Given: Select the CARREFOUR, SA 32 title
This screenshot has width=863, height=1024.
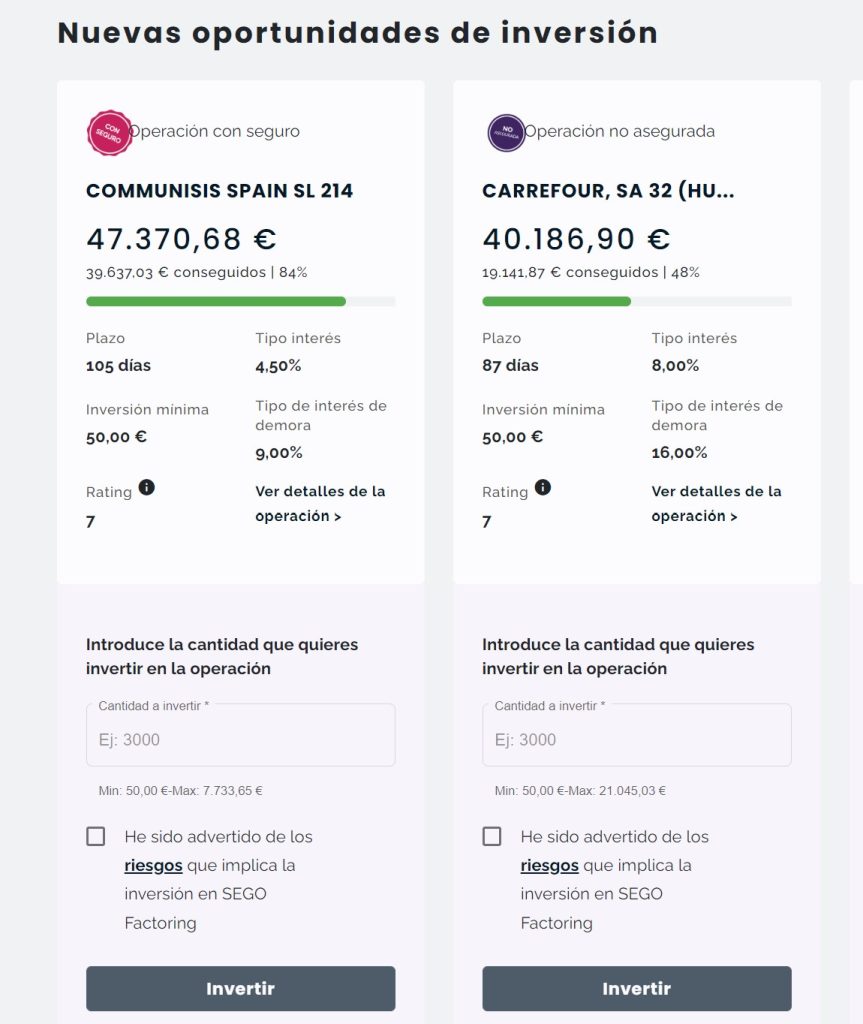Looking at the screenshot, I should 608,191.
